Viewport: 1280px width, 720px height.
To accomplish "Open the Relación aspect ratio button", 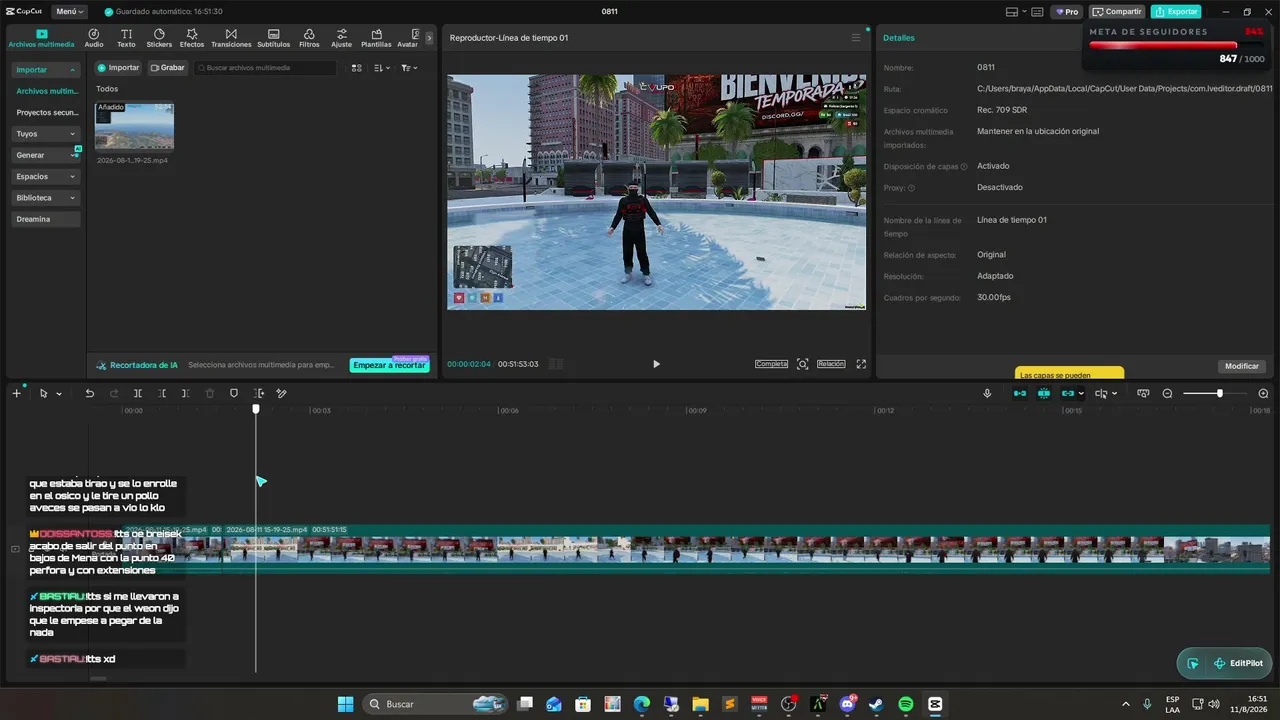I will click(831, 364).
